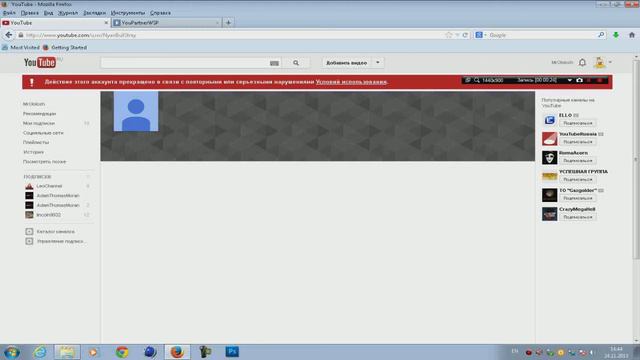Bookmark the page with the star icon
This screenshot has width=640, height=360.
click(x=449, y=35)
